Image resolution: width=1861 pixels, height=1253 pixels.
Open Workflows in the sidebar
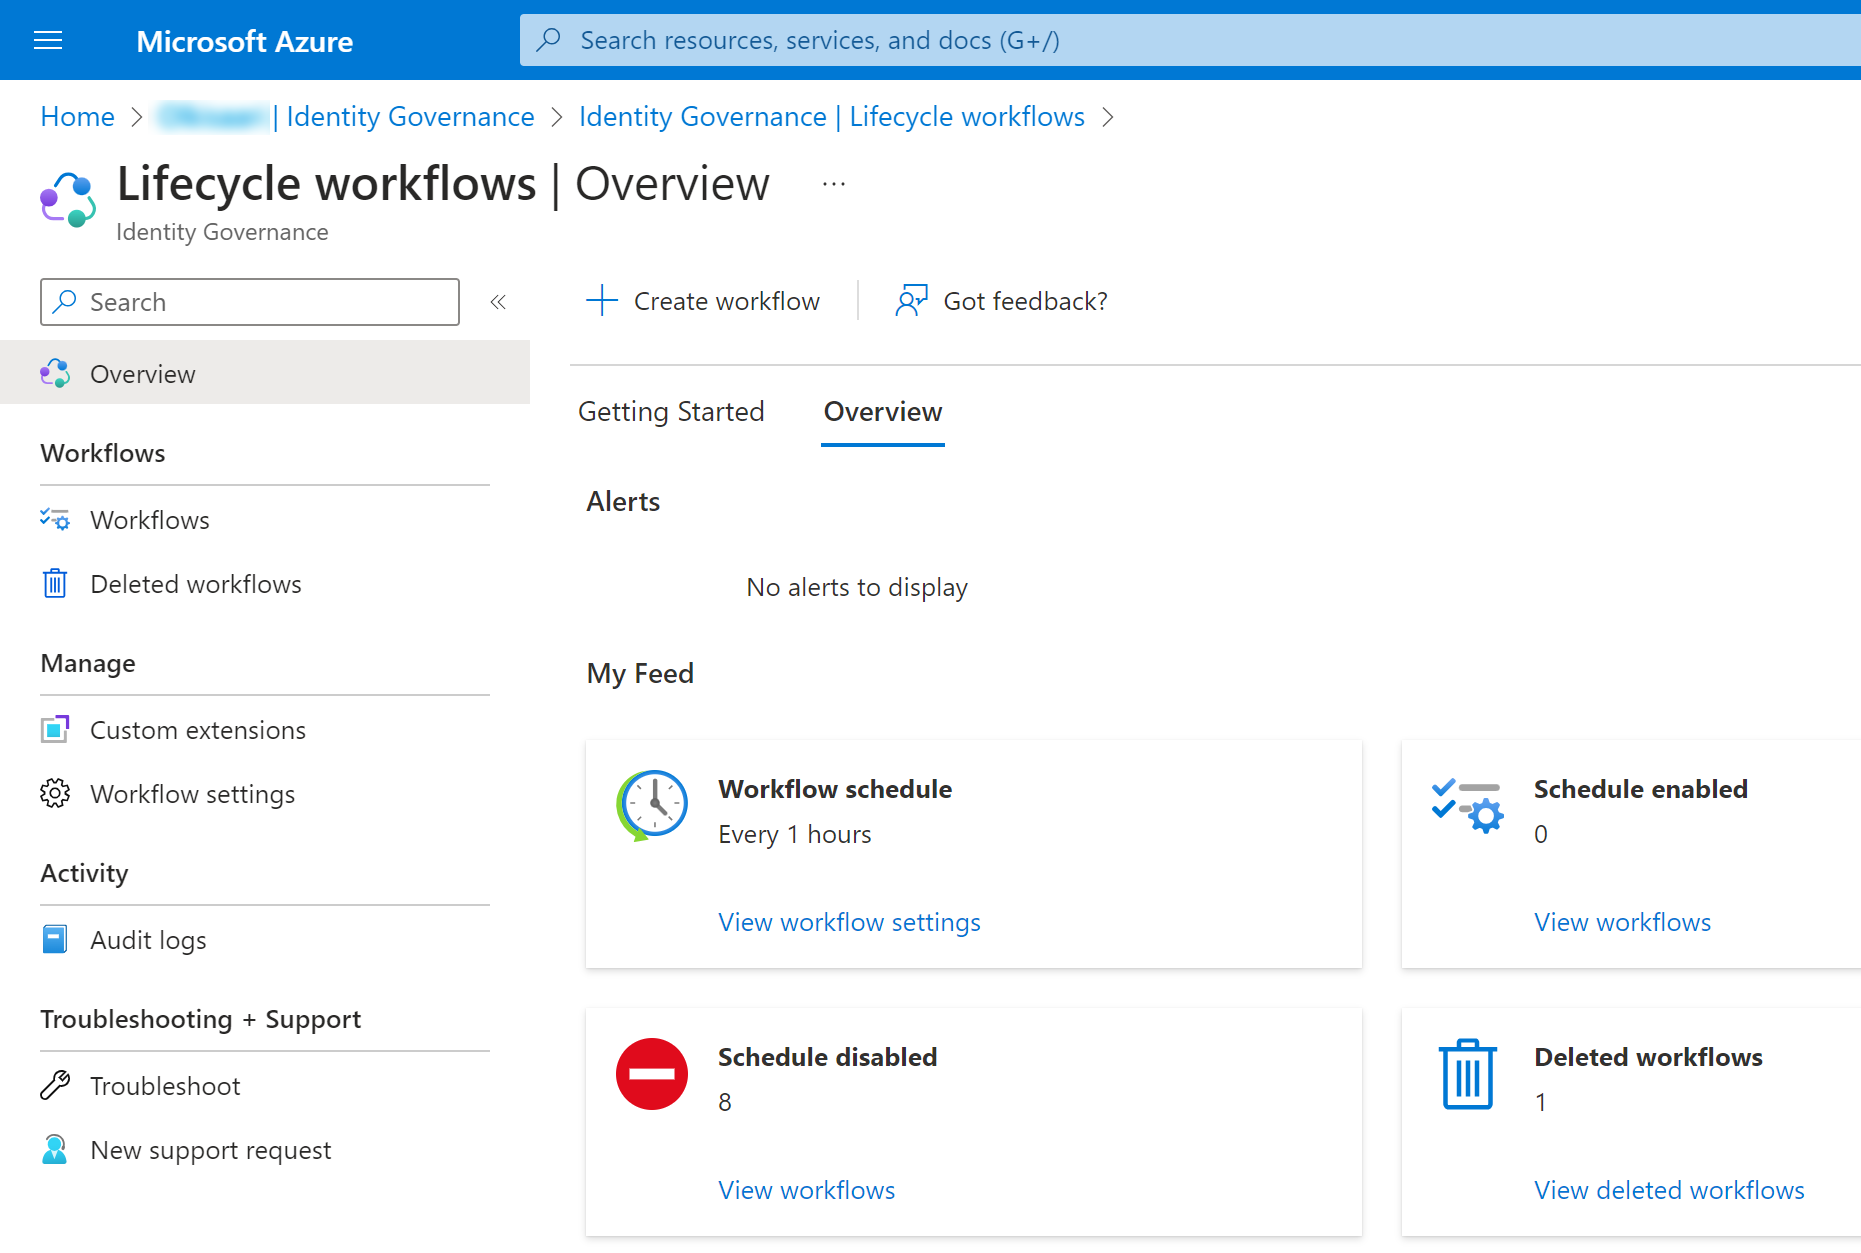pyautogui.click(x=150, y=520)
